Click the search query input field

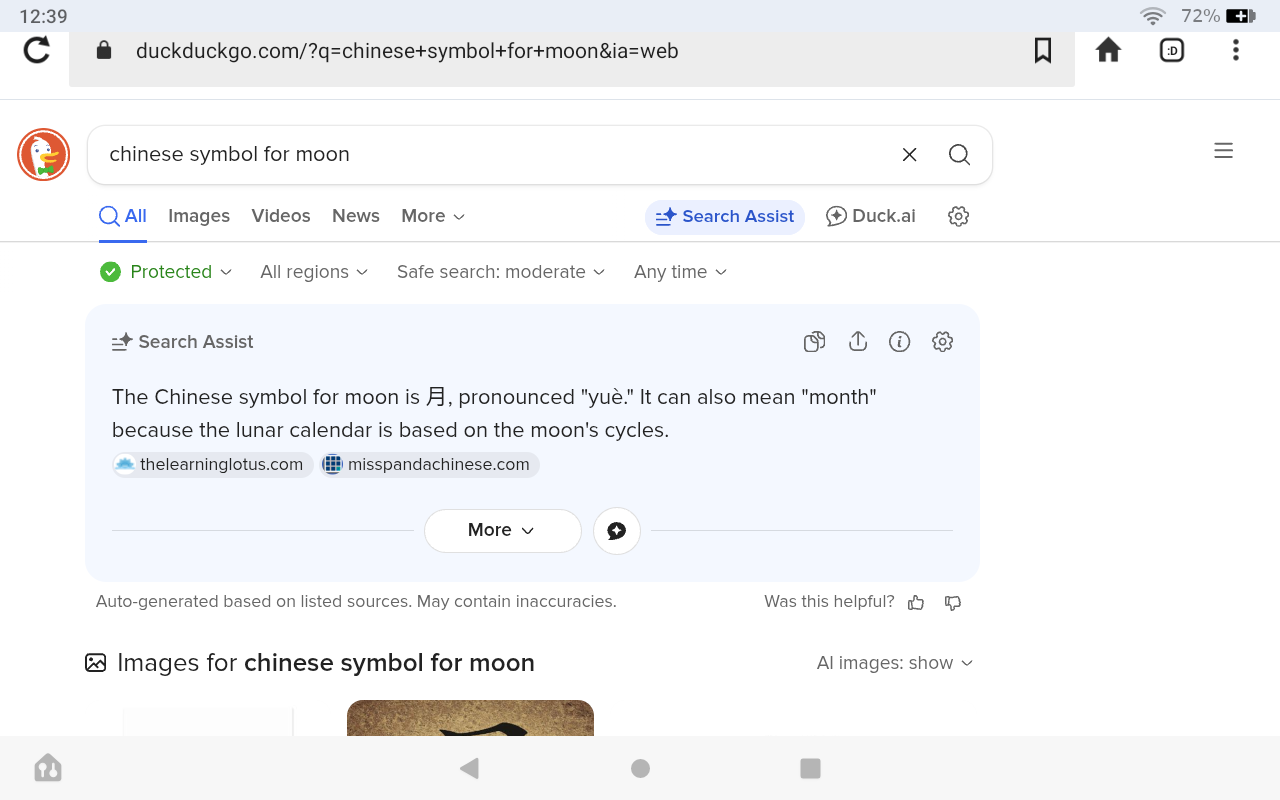(x=490, y=154)
